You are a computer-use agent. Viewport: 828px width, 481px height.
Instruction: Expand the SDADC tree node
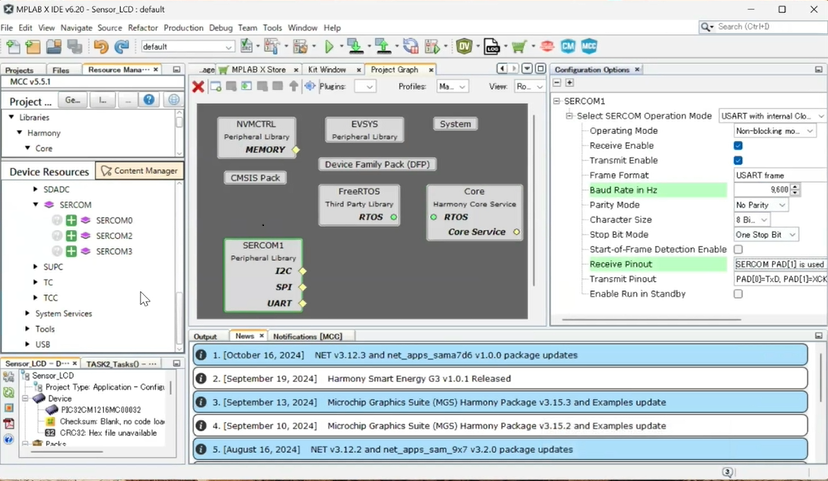[34, 189]
